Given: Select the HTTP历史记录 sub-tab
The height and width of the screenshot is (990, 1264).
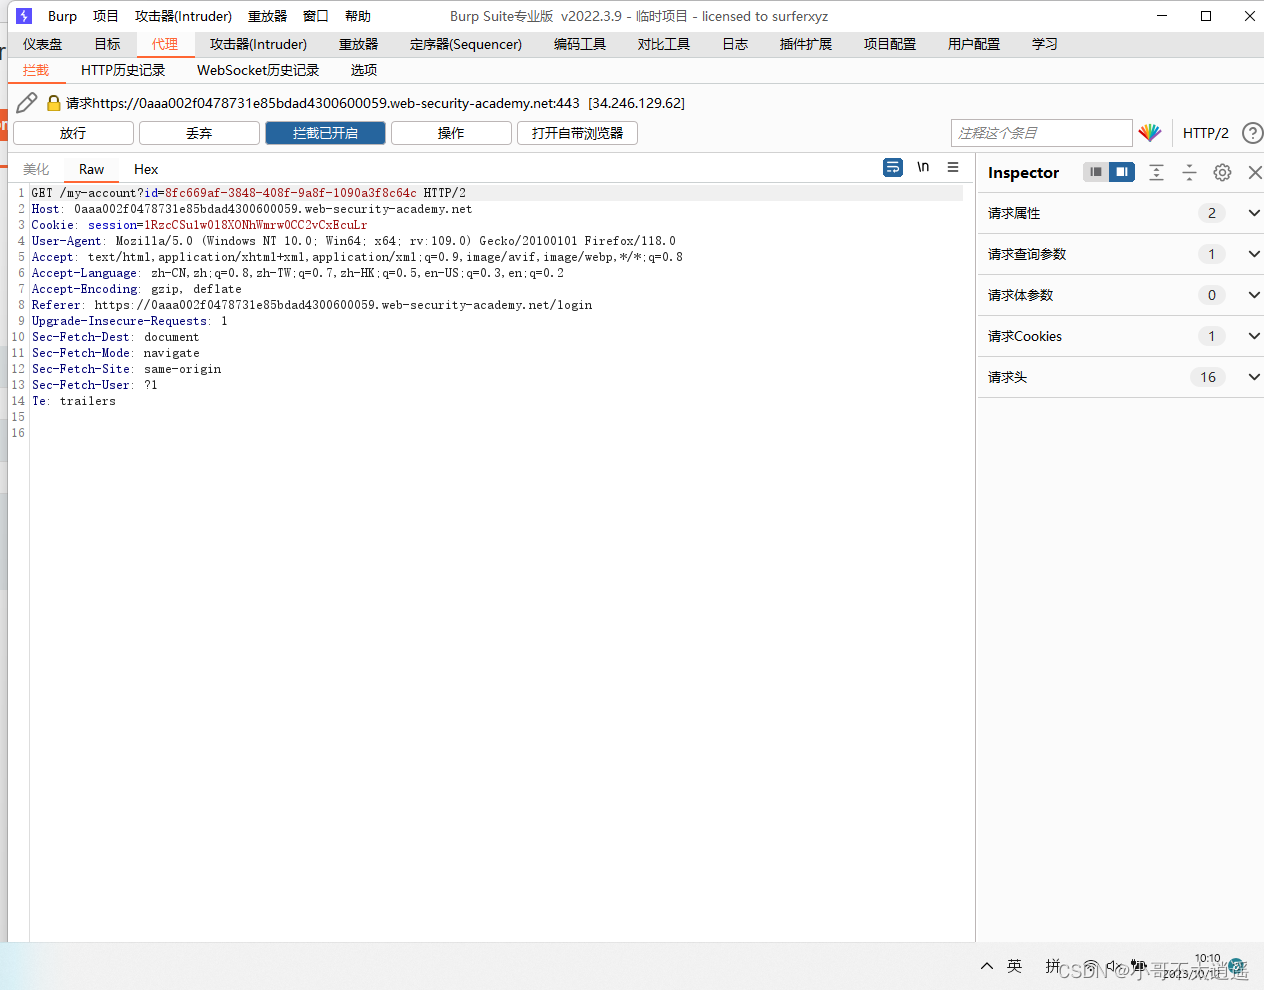Looking at the screenshot, I should 123,70.
